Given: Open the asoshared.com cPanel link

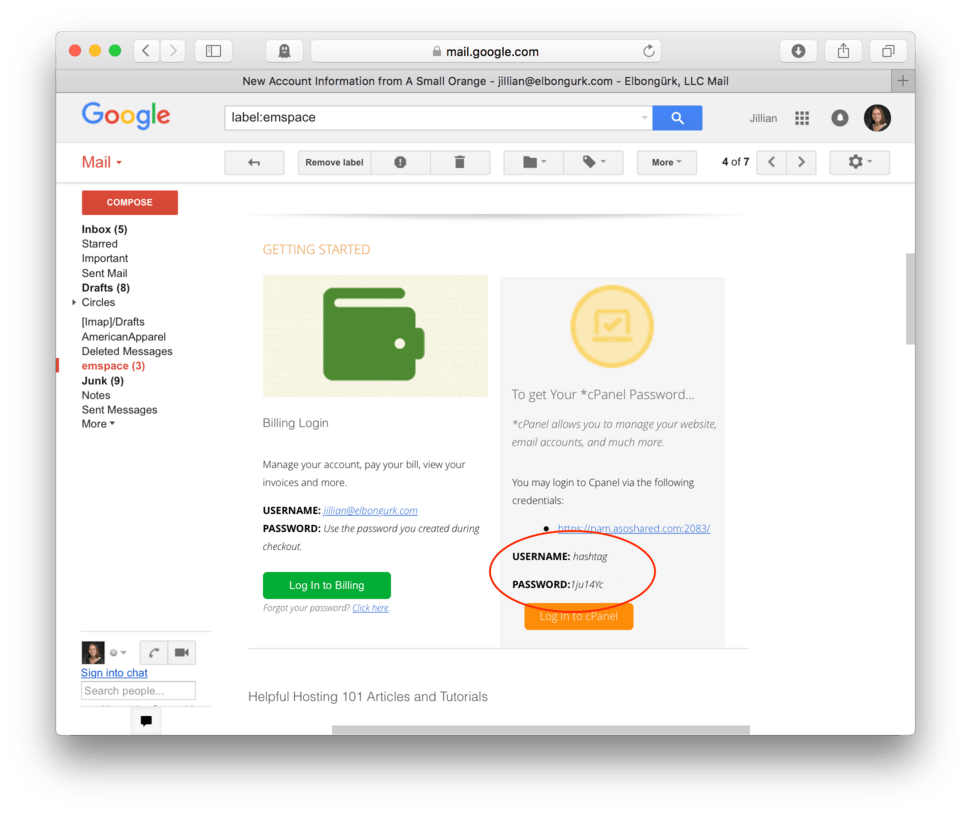Looking at the screenshot, I should 634,528.
